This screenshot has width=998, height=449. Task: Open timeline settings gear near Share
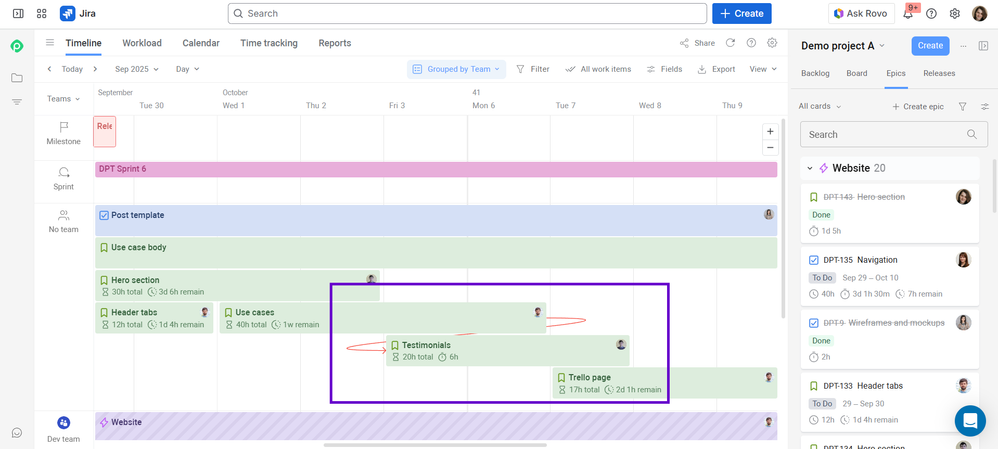772,43
